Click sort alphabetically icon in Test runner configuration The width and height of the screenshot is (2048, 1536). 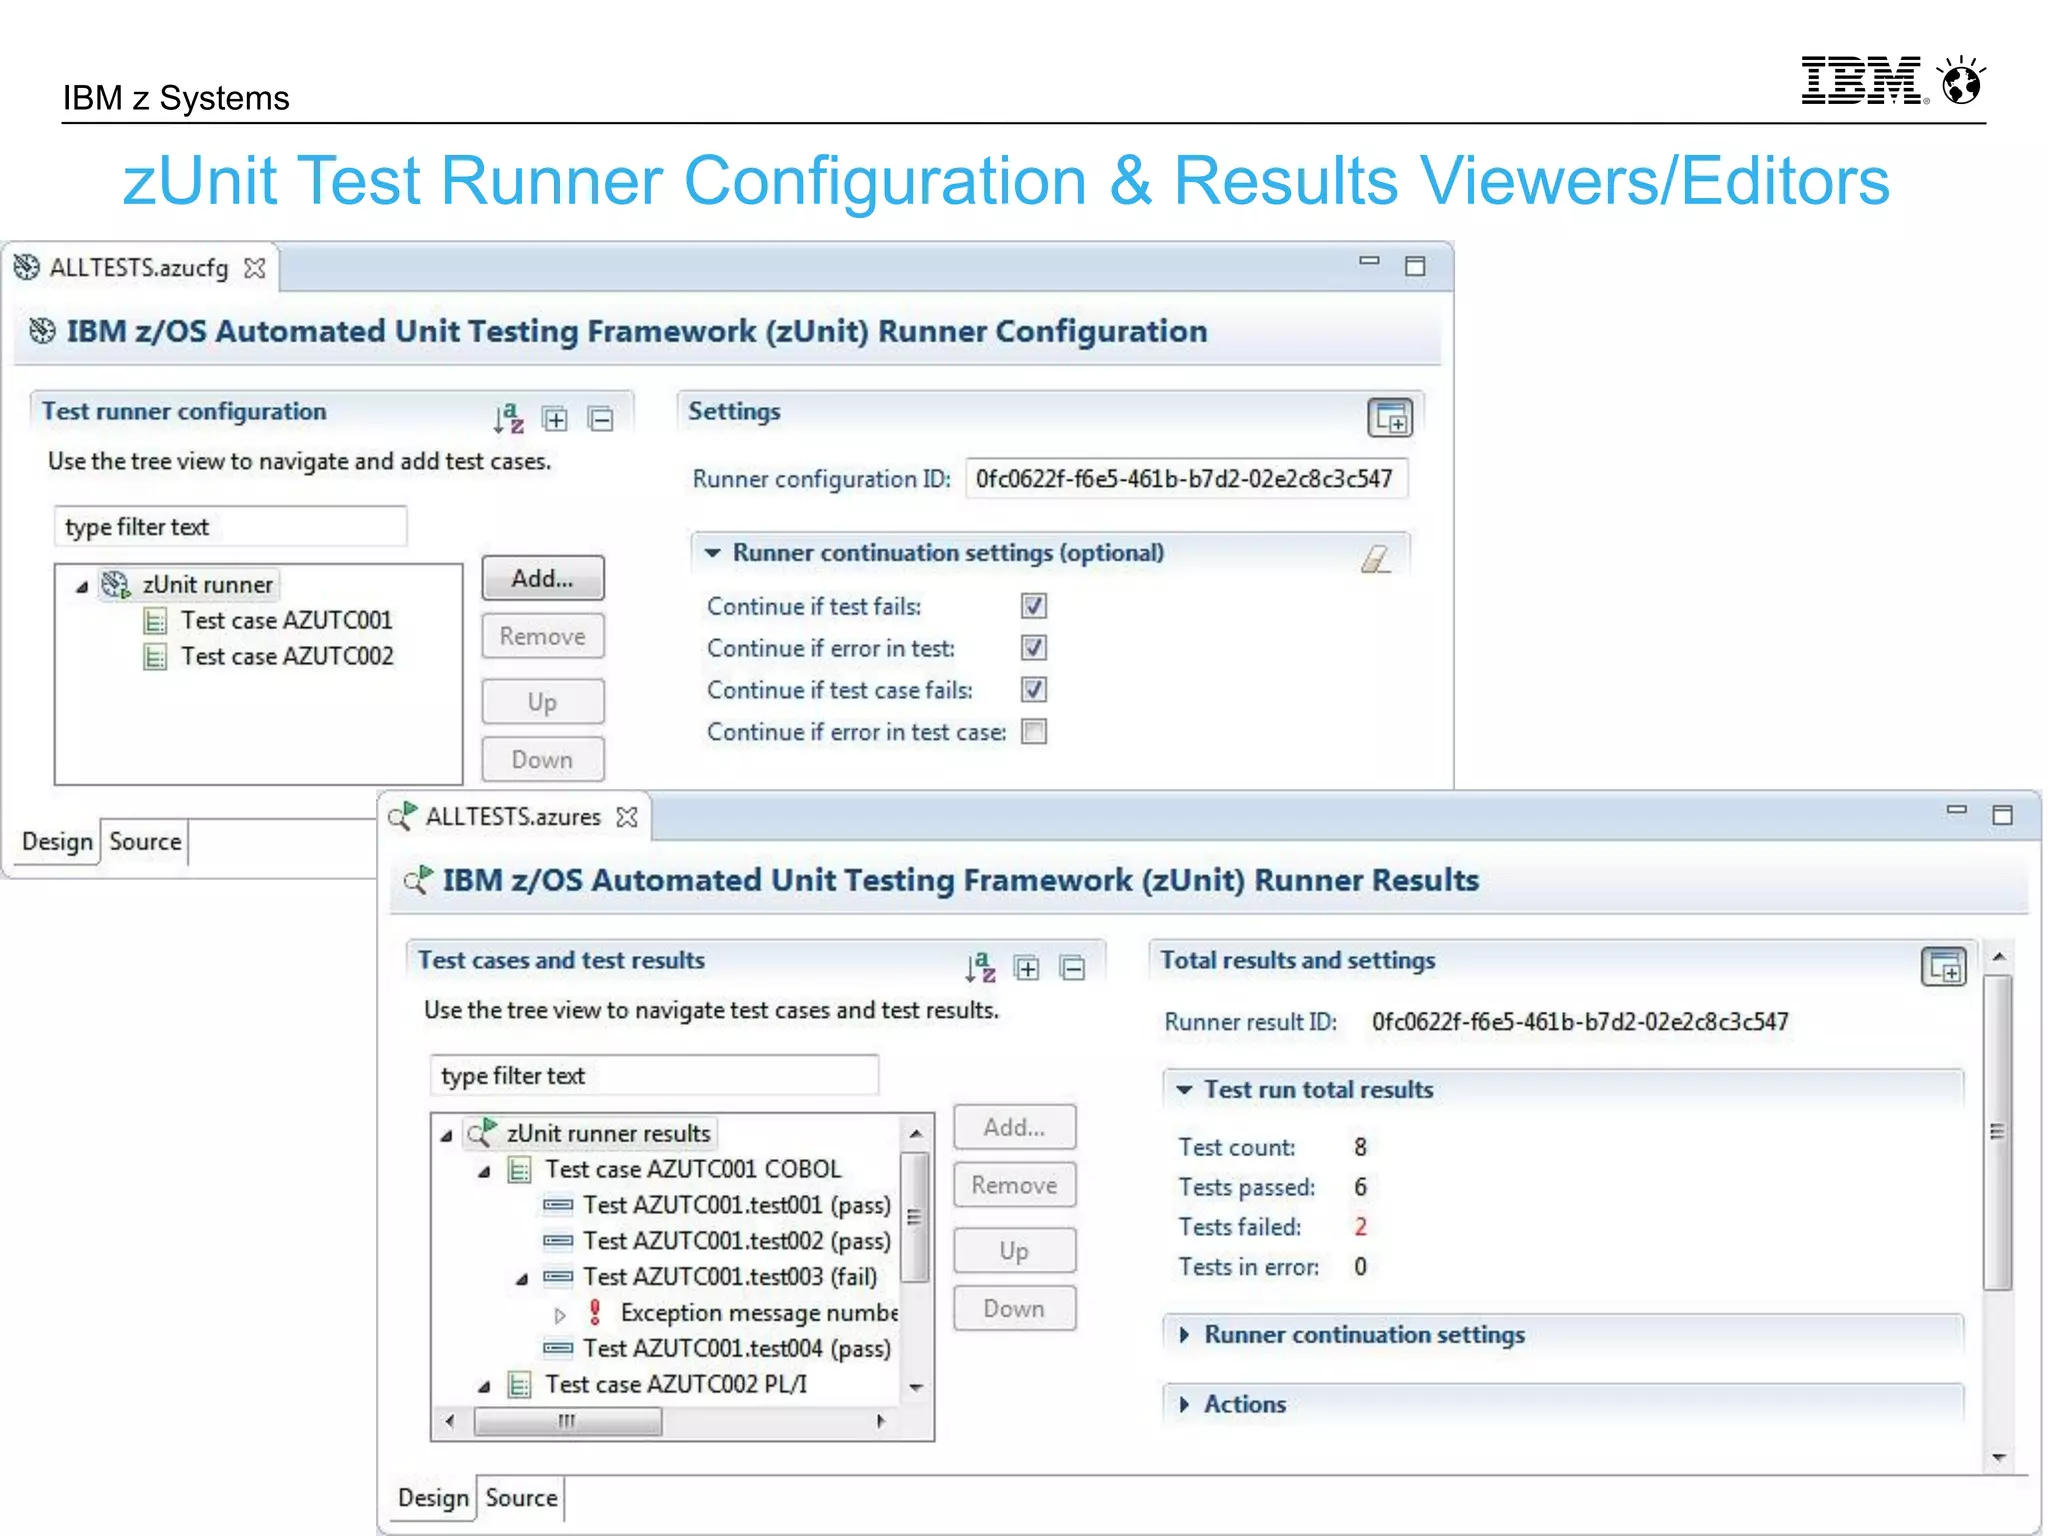(x=509, y=419)
